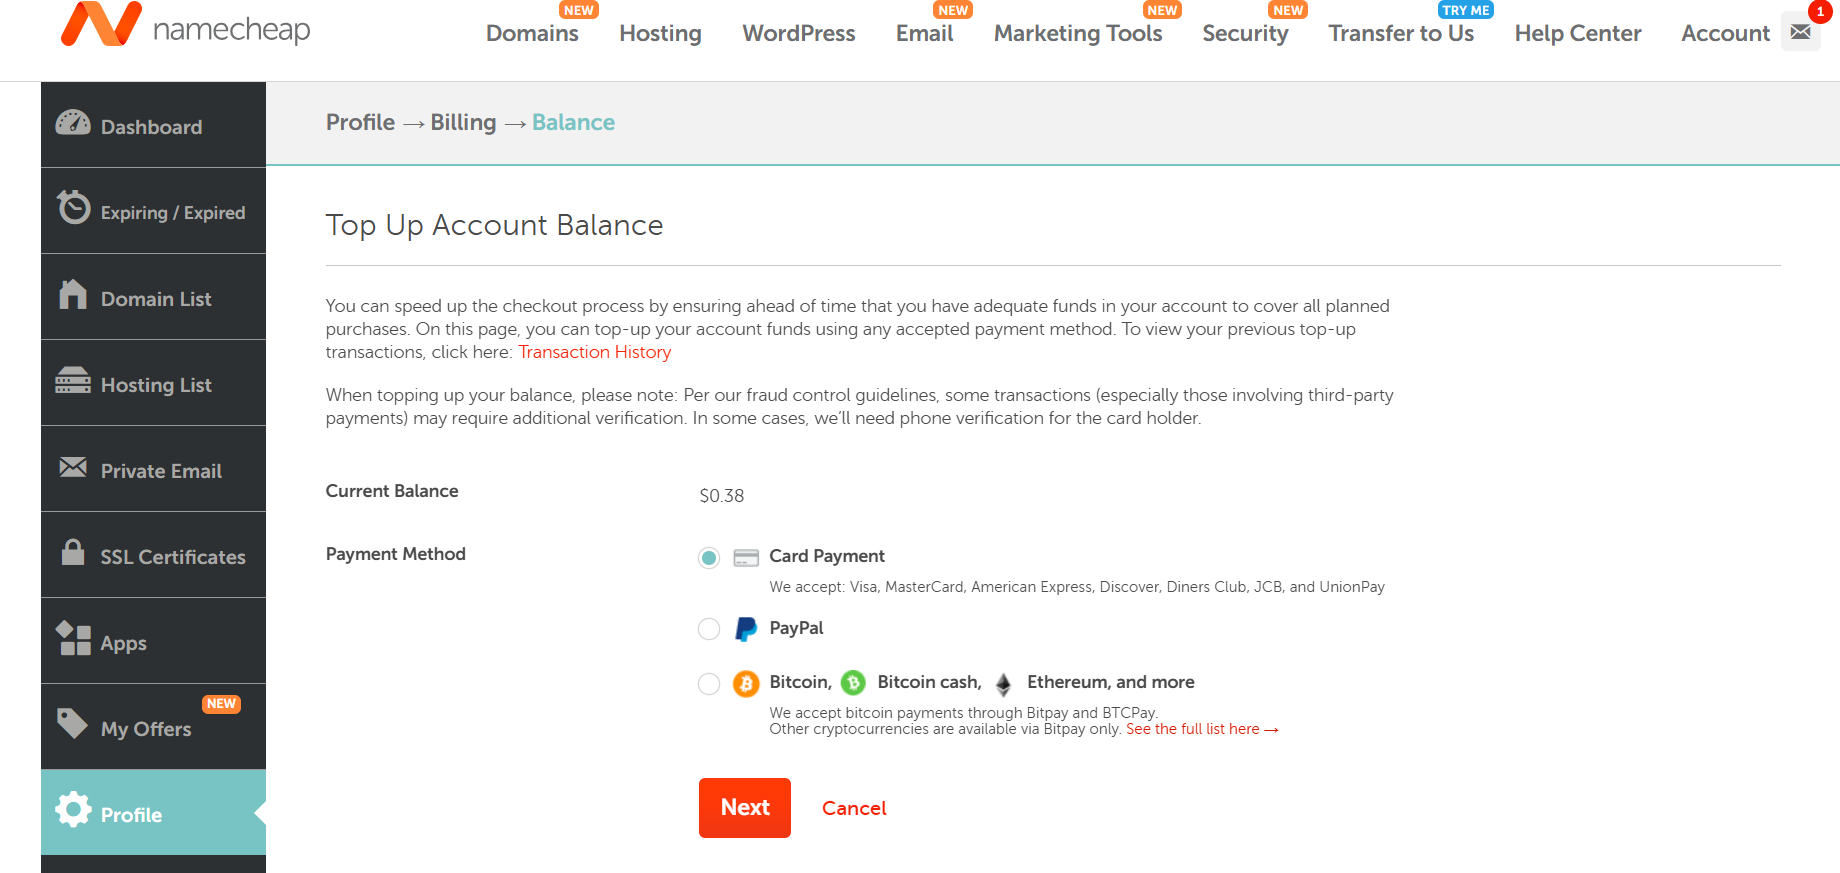Select the Card Payment radio button
This screenshot has width=1840, height=873.
coord(709,558)
